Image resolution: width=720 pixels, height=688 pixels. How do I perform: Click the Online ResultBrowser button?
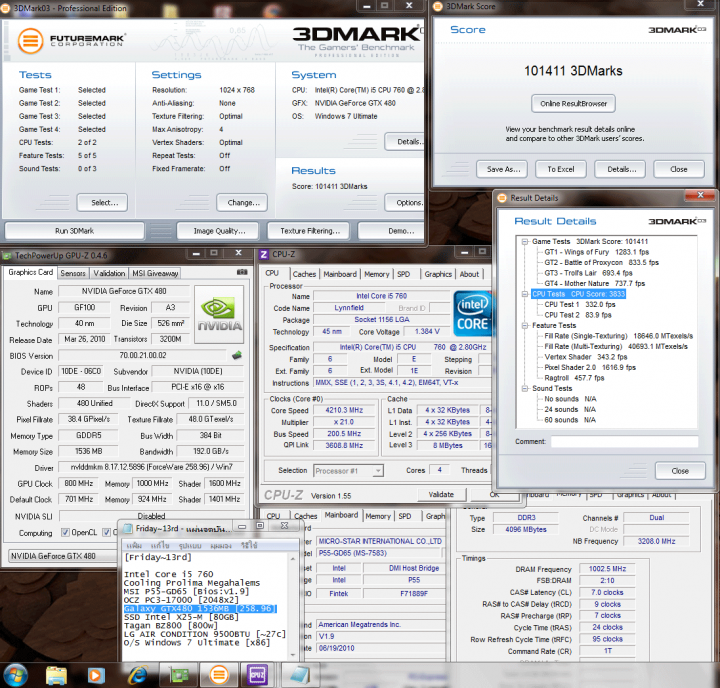(573, 104)
